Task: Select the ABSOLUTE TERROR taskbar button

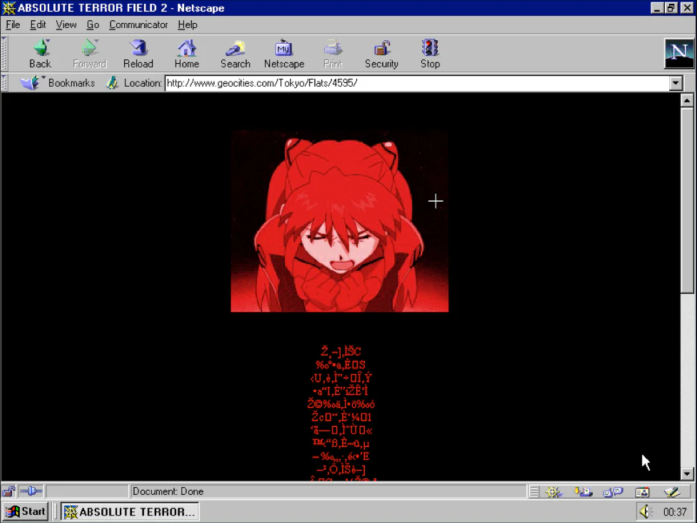Action: tap(128, 512)
